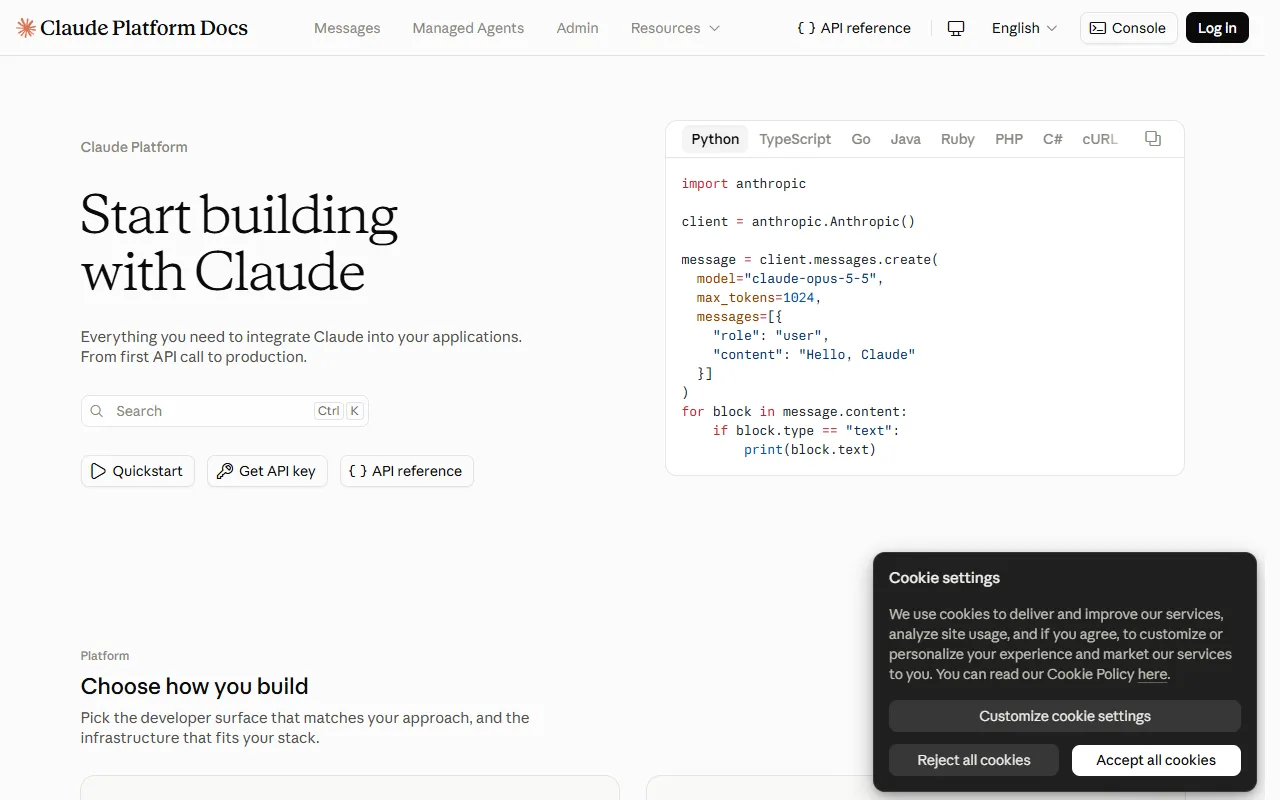
Task: Switch to the TypeScript code tab
Action: [x=795, y=139]
